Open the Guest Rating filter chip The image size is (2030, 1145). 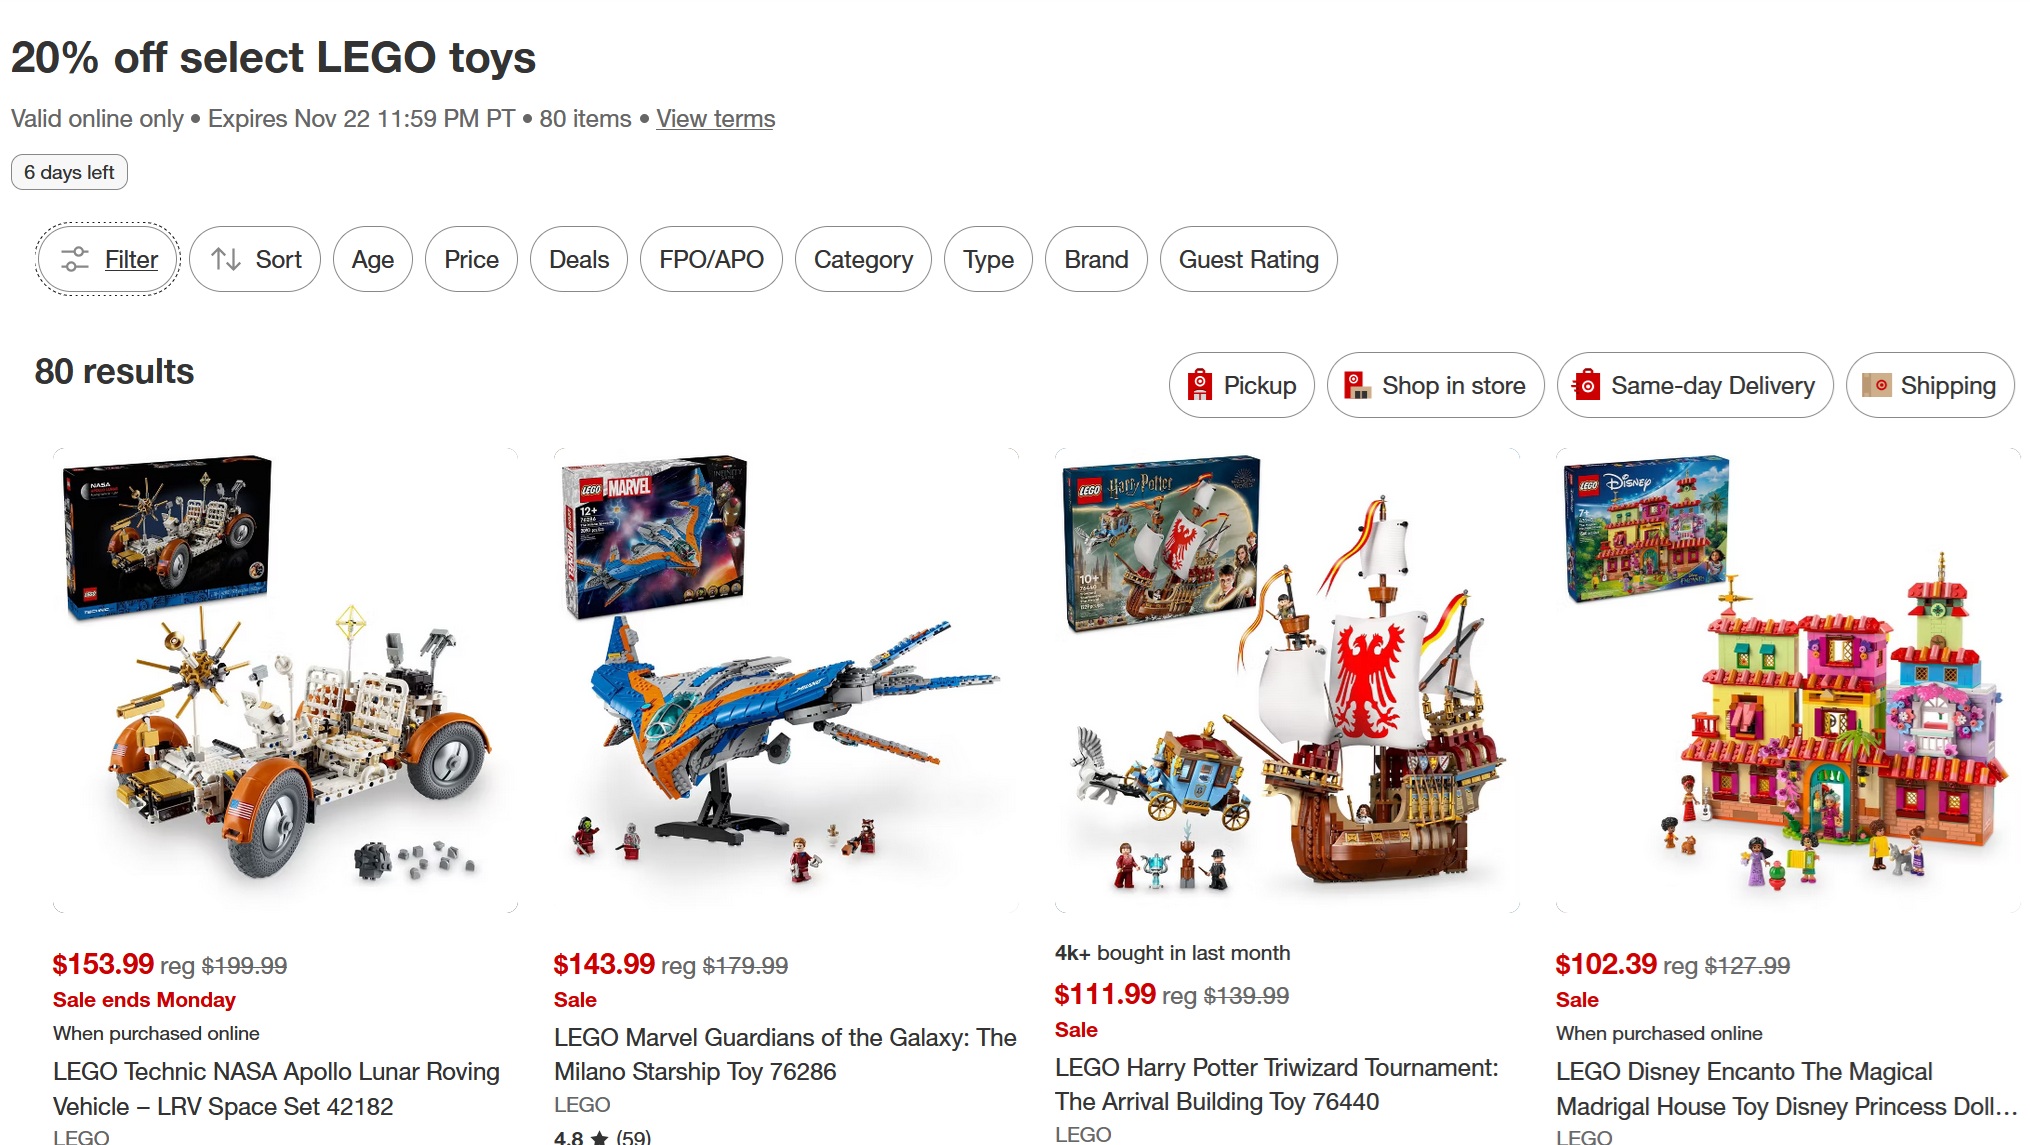pyautogui.click(x=1248, y=260)
